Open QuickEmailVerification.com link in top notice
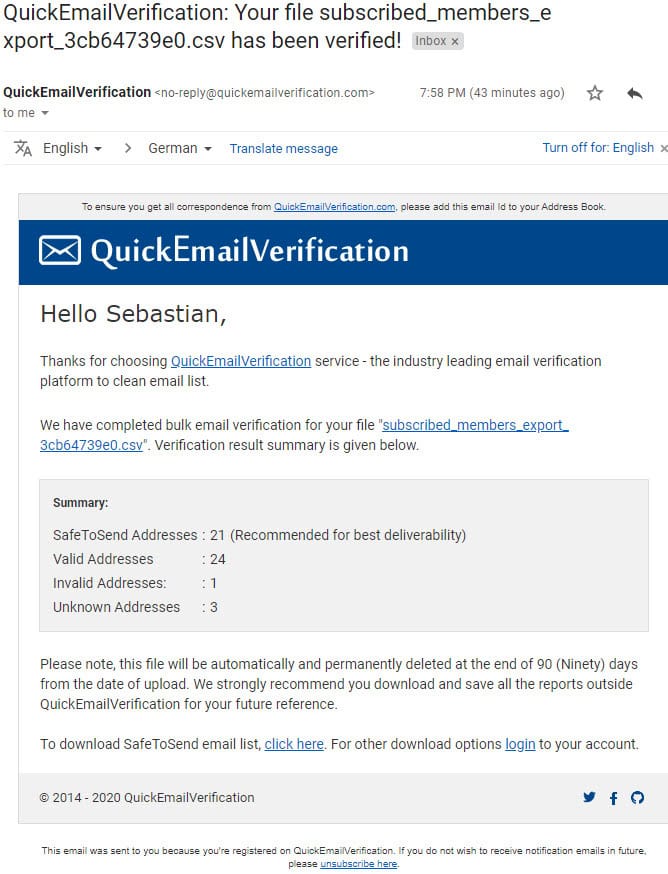 tap(334, 207)
